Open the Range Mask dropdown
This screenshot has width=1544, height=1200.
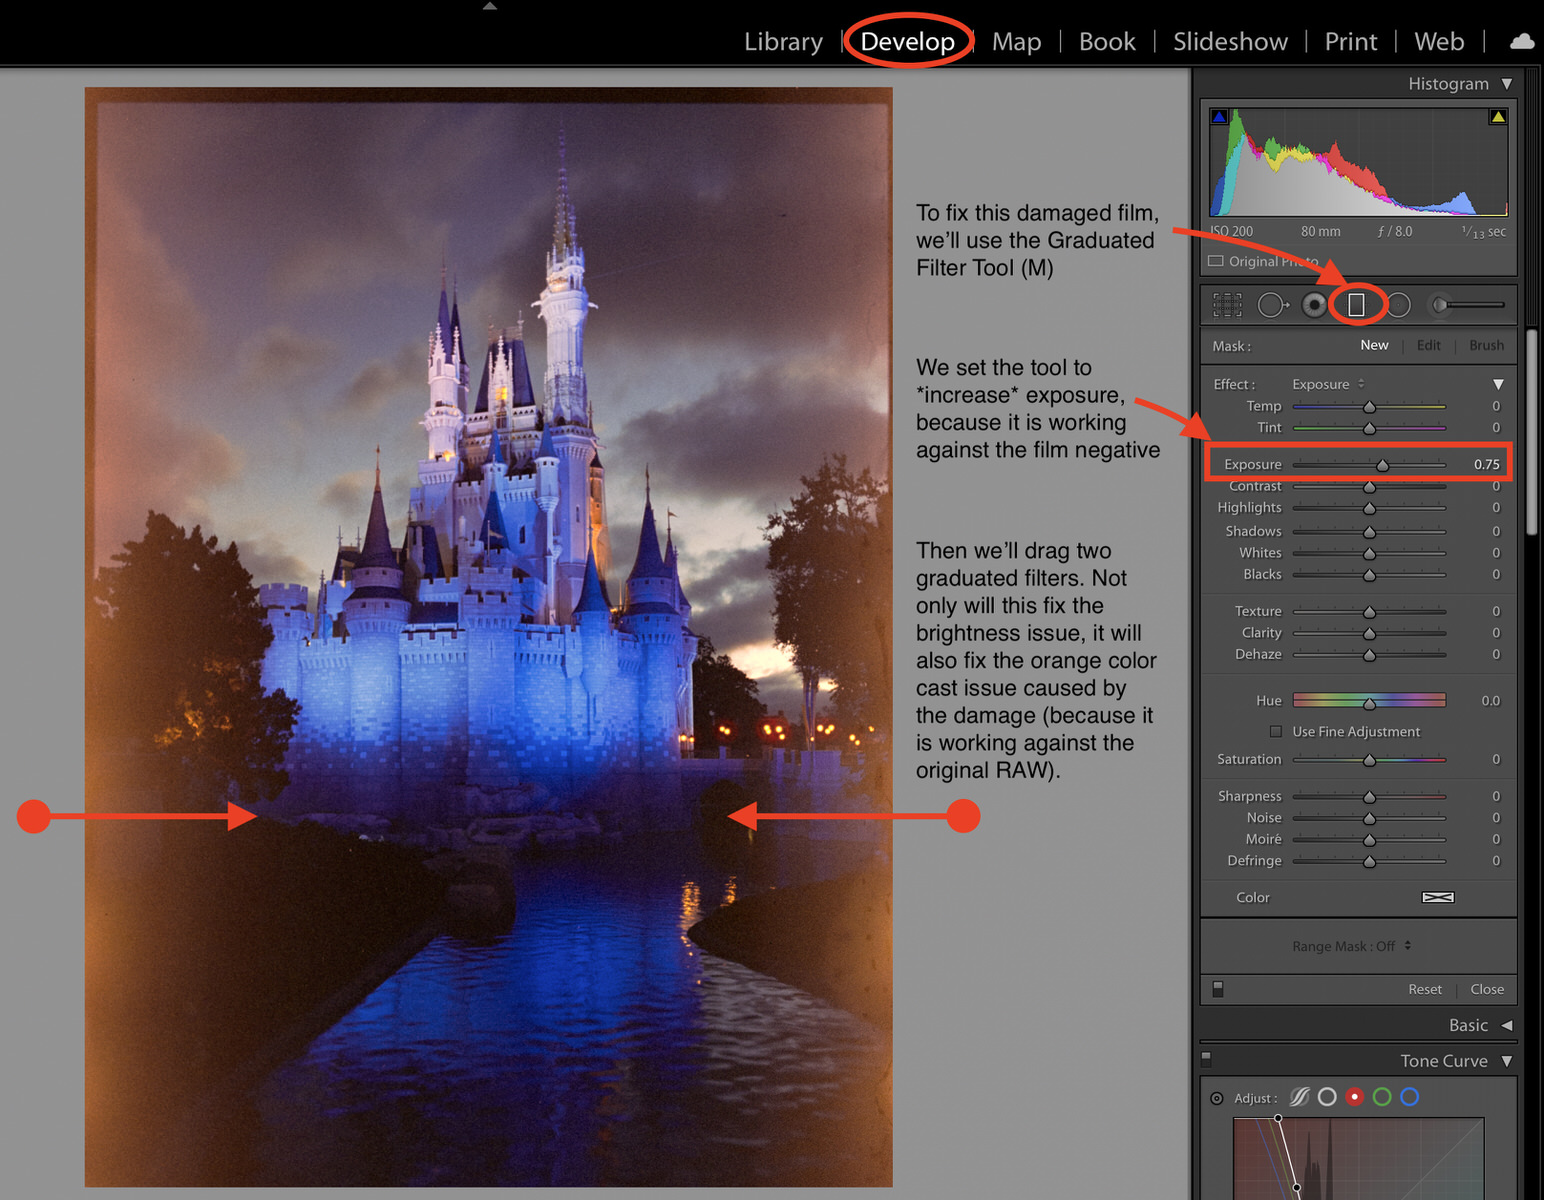1352,946
